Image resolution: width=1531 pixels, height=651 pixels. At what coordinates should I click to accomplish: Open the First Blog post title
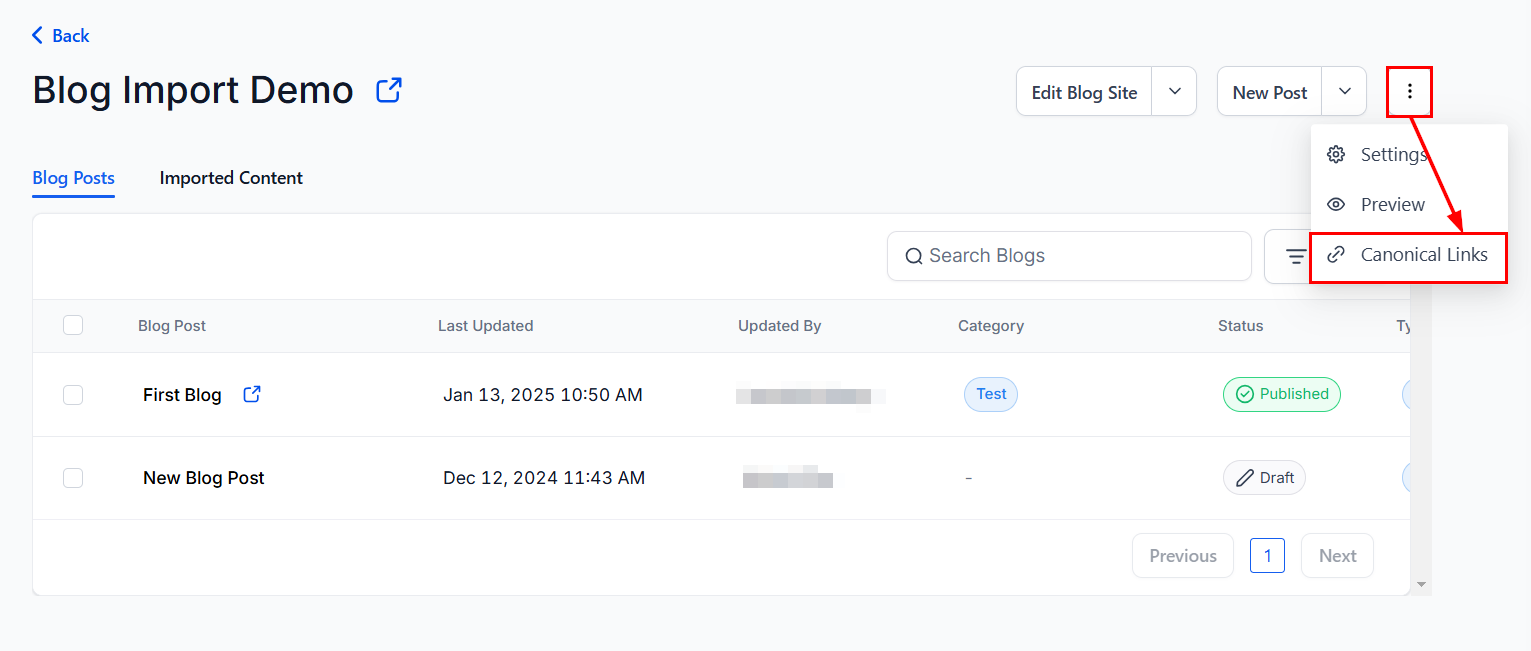click(182, 395)
